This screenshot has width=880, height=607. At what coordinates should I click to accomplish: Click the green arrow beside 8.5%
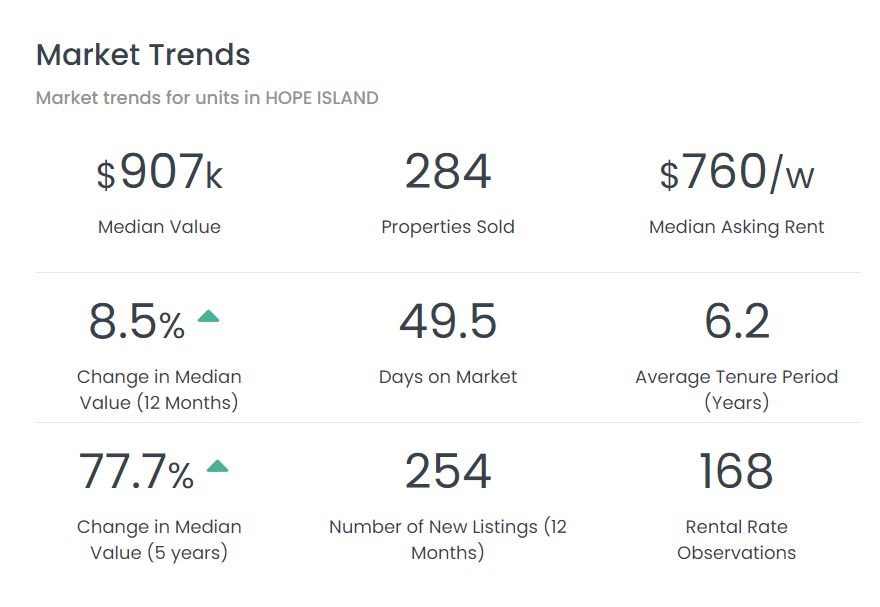208,317
